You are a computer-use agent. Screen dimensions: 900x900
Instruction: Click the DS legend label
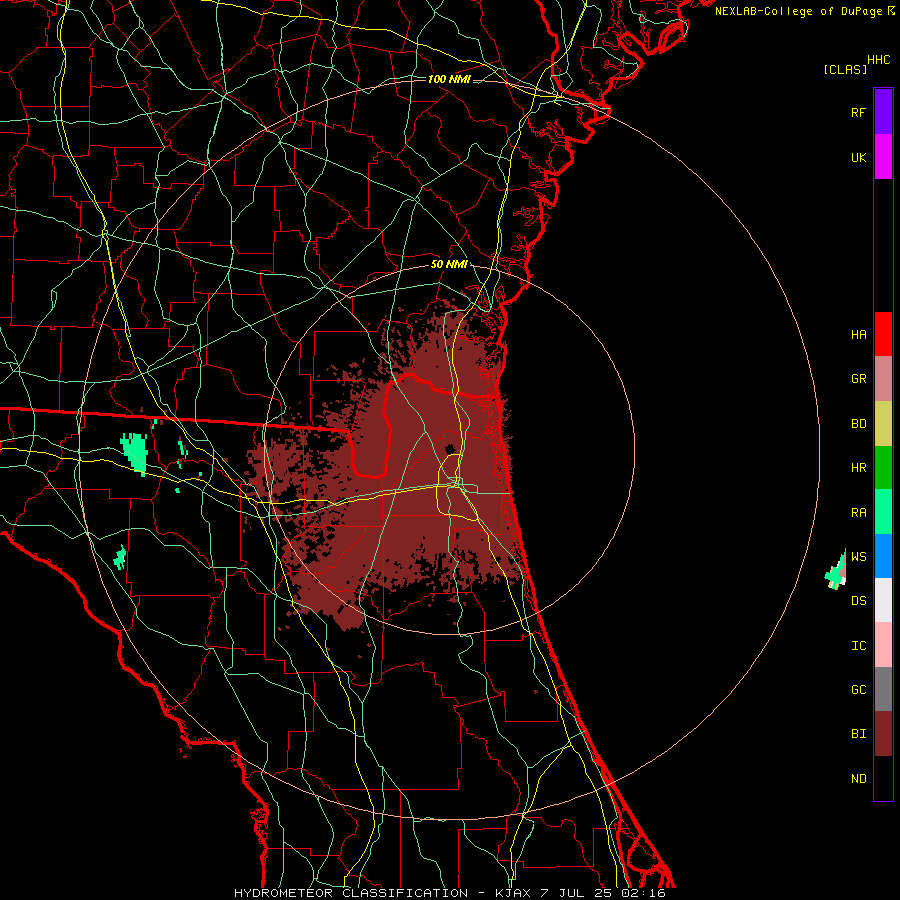(858, 601)
